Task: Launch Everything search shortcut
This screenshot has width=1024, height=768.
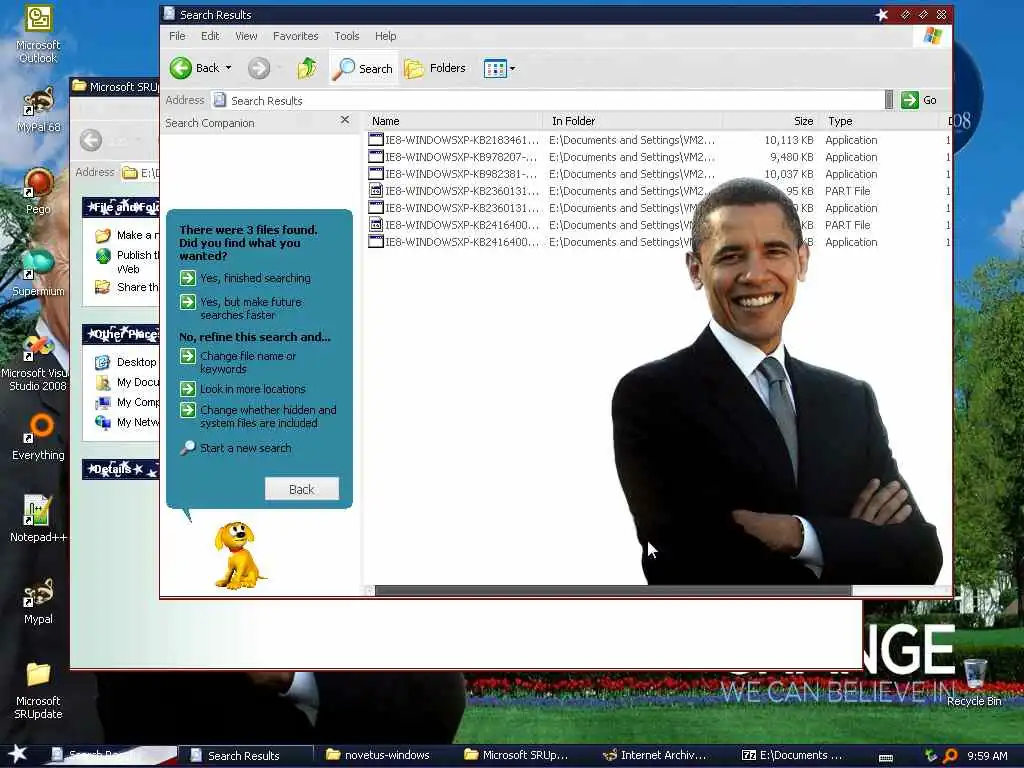Action: click(38, 436)
